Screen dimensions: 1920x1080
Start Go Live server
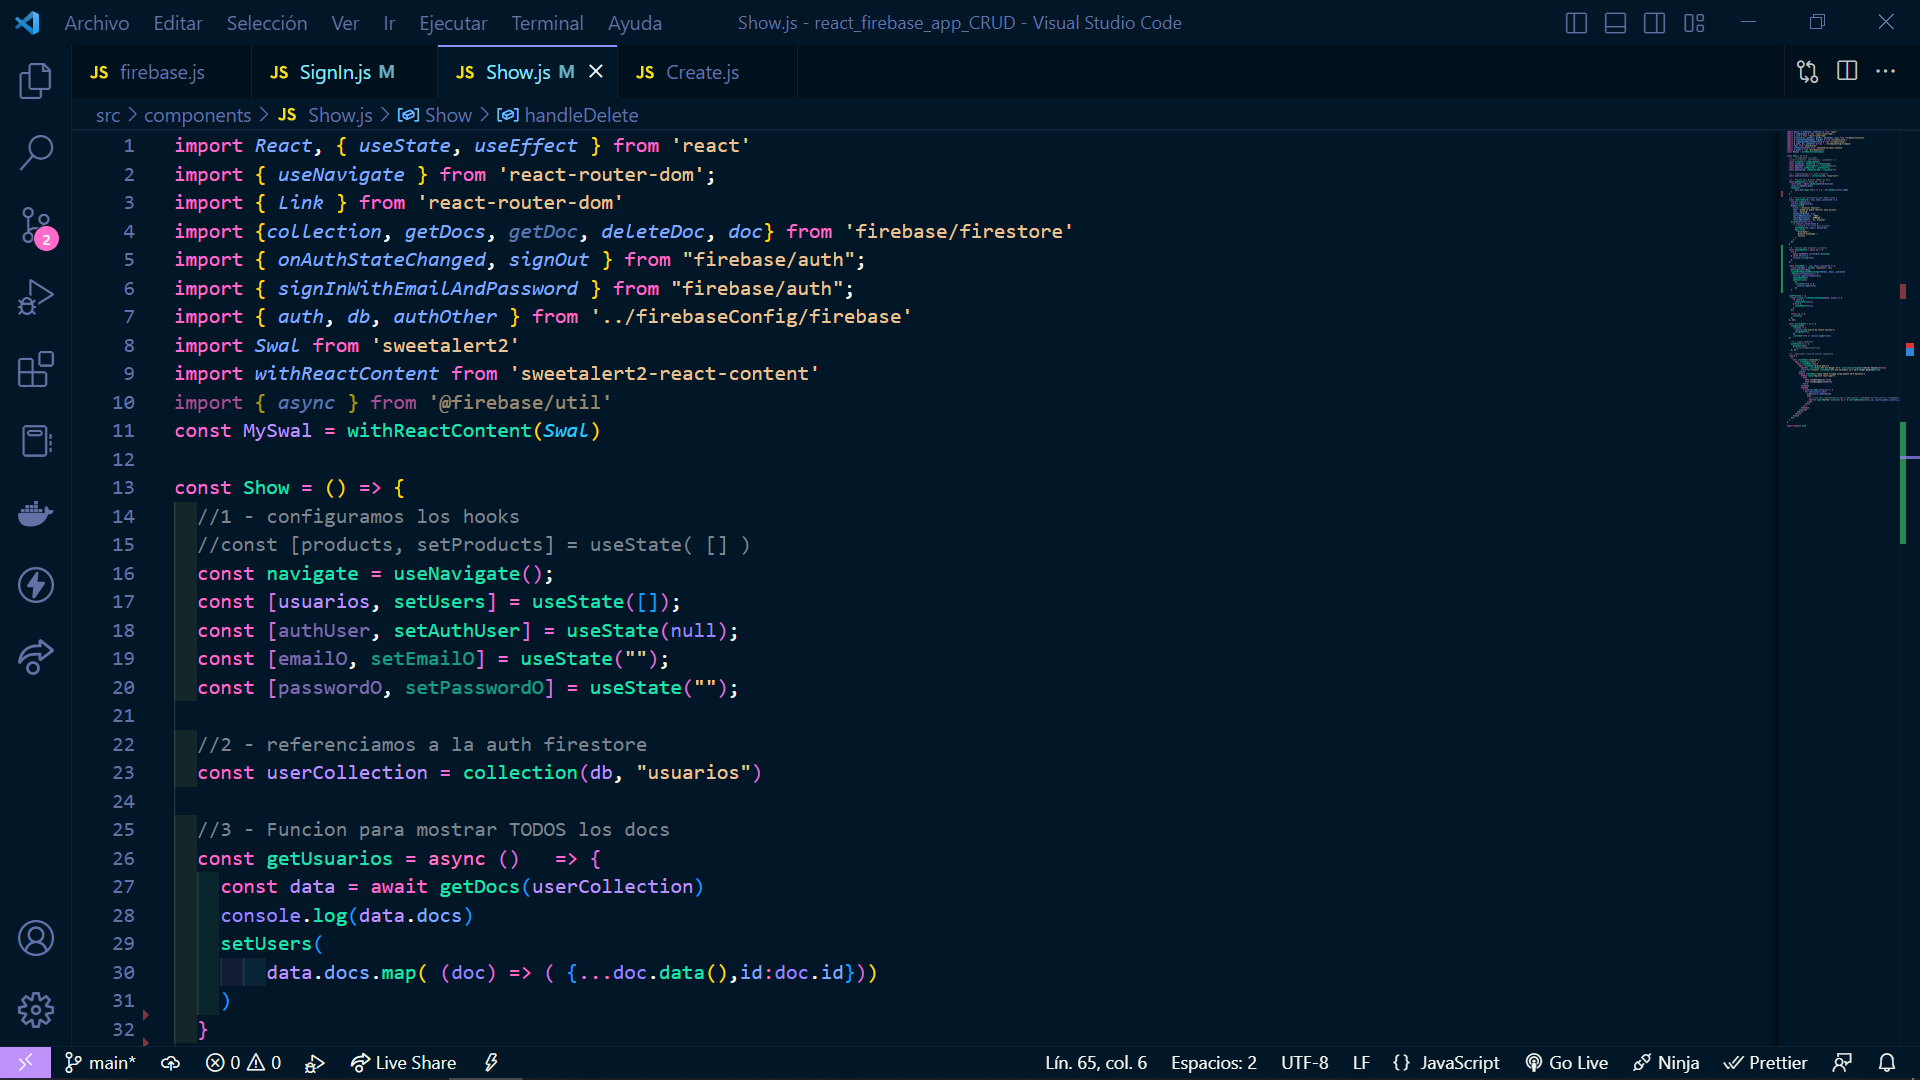coord(1566,1063)
